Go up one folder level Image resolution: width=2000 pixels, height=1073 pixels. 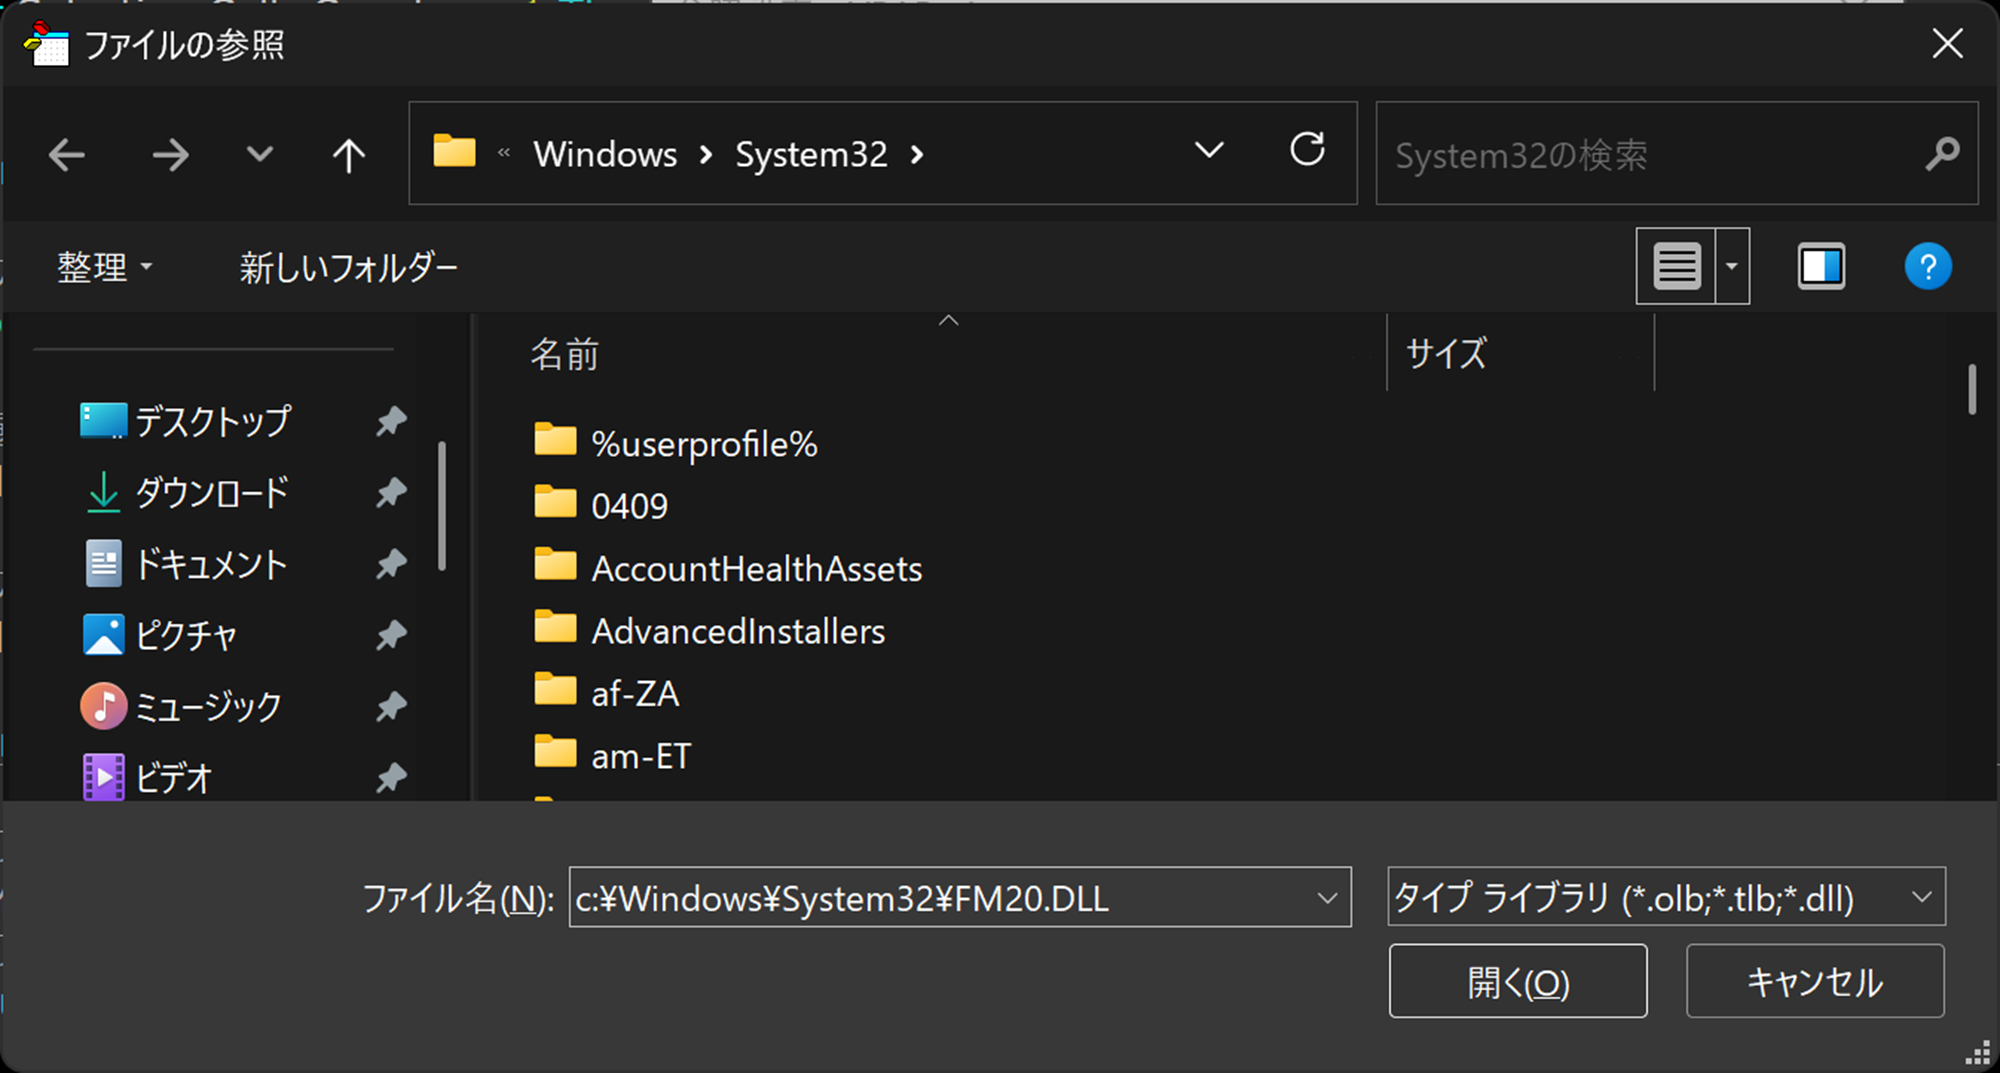click(348, 155)
